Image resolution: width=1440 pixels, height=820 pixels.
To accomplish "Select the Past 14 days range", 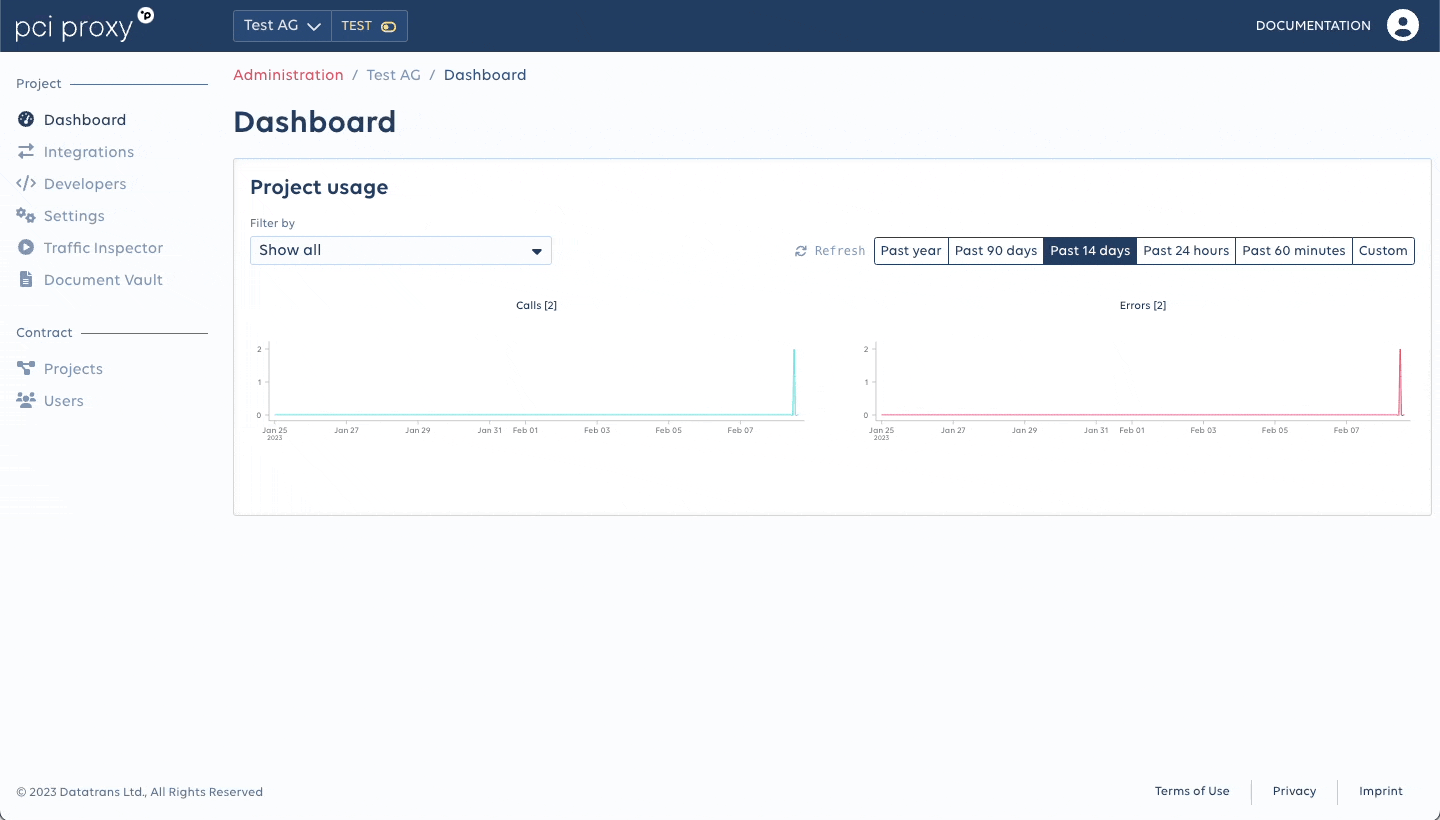I will 1090,251.
